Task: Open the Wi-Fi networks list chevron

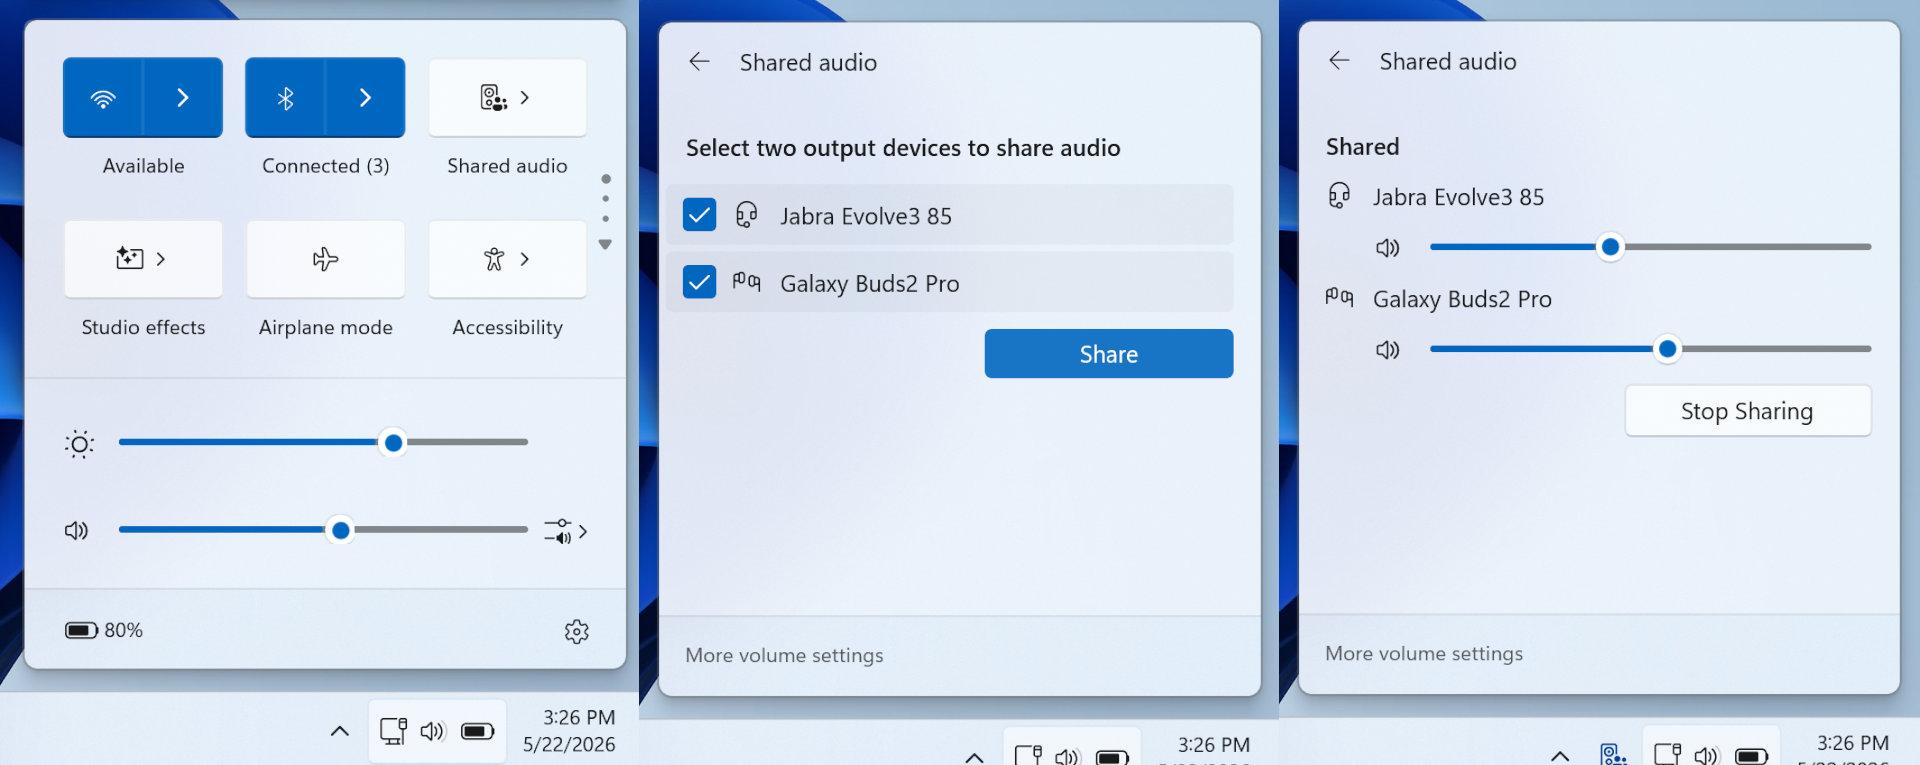Action: point(183,97)
